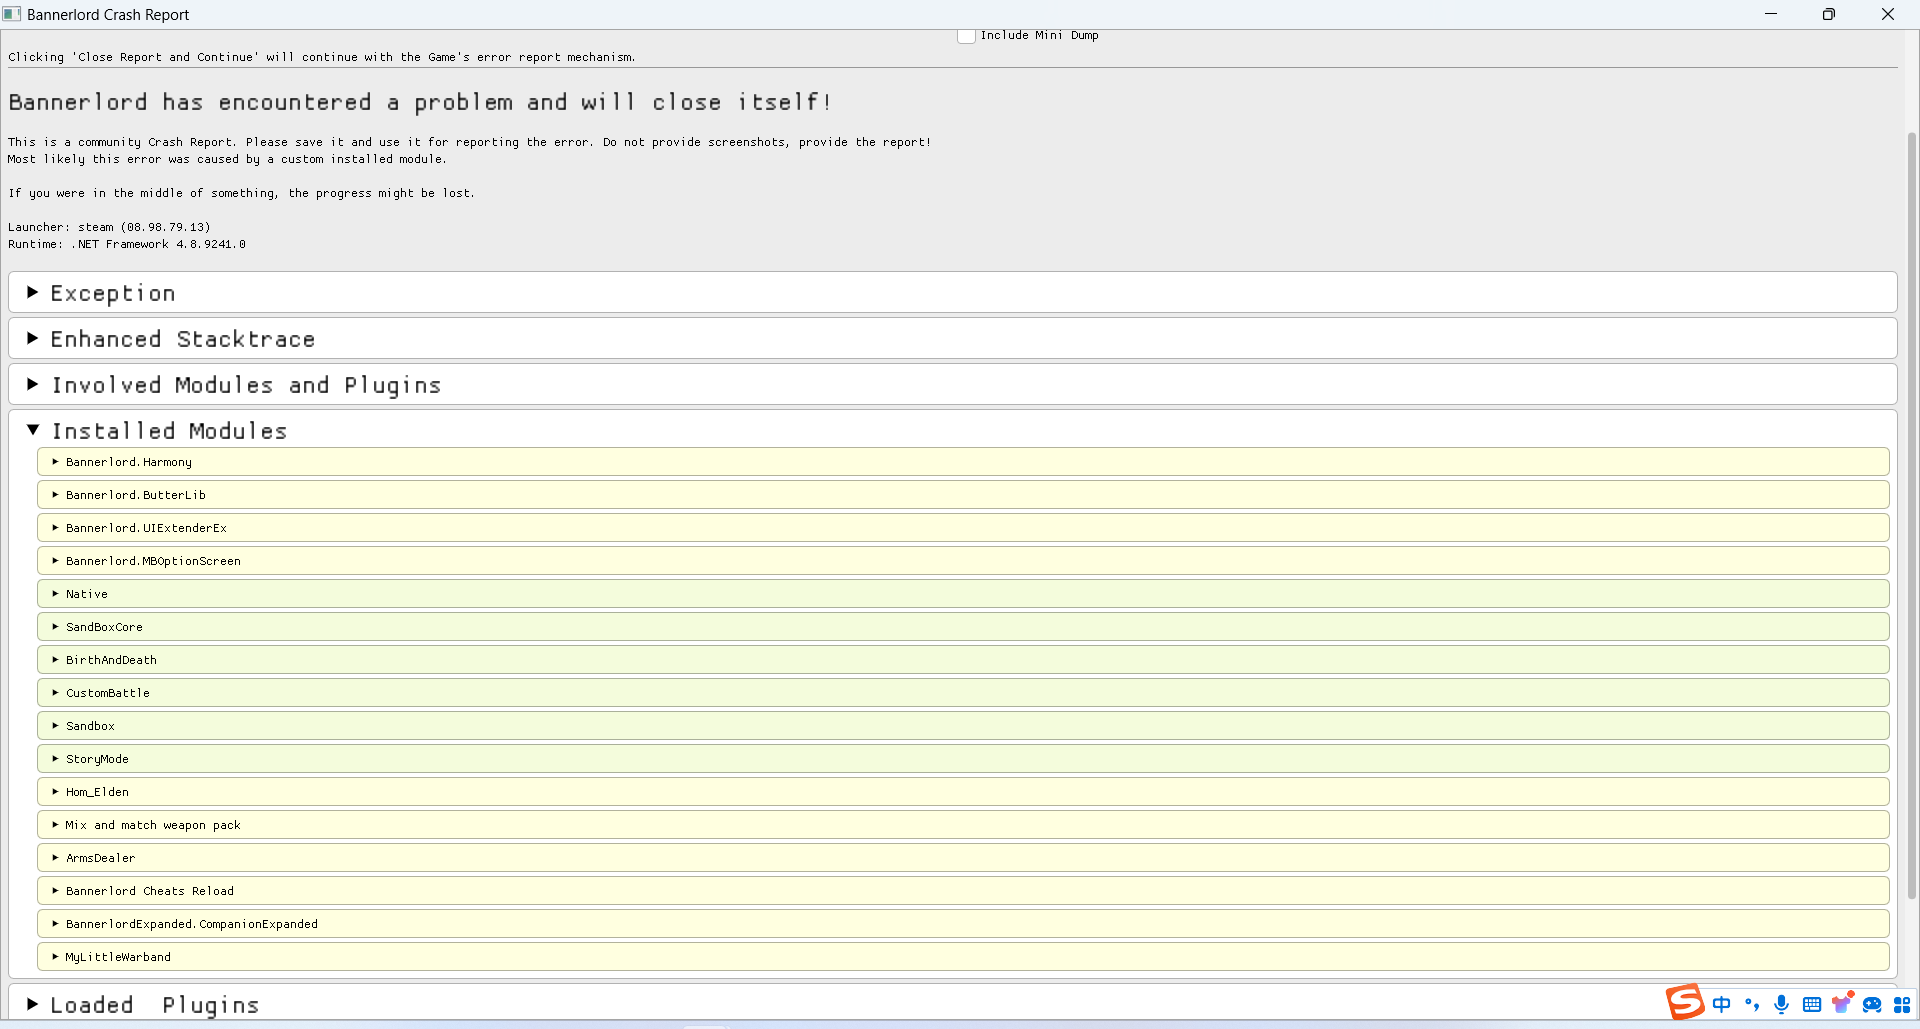
Task: Click the Runtime .NET Framework version line
Action: pyautogui.click(x=127, y=244)
